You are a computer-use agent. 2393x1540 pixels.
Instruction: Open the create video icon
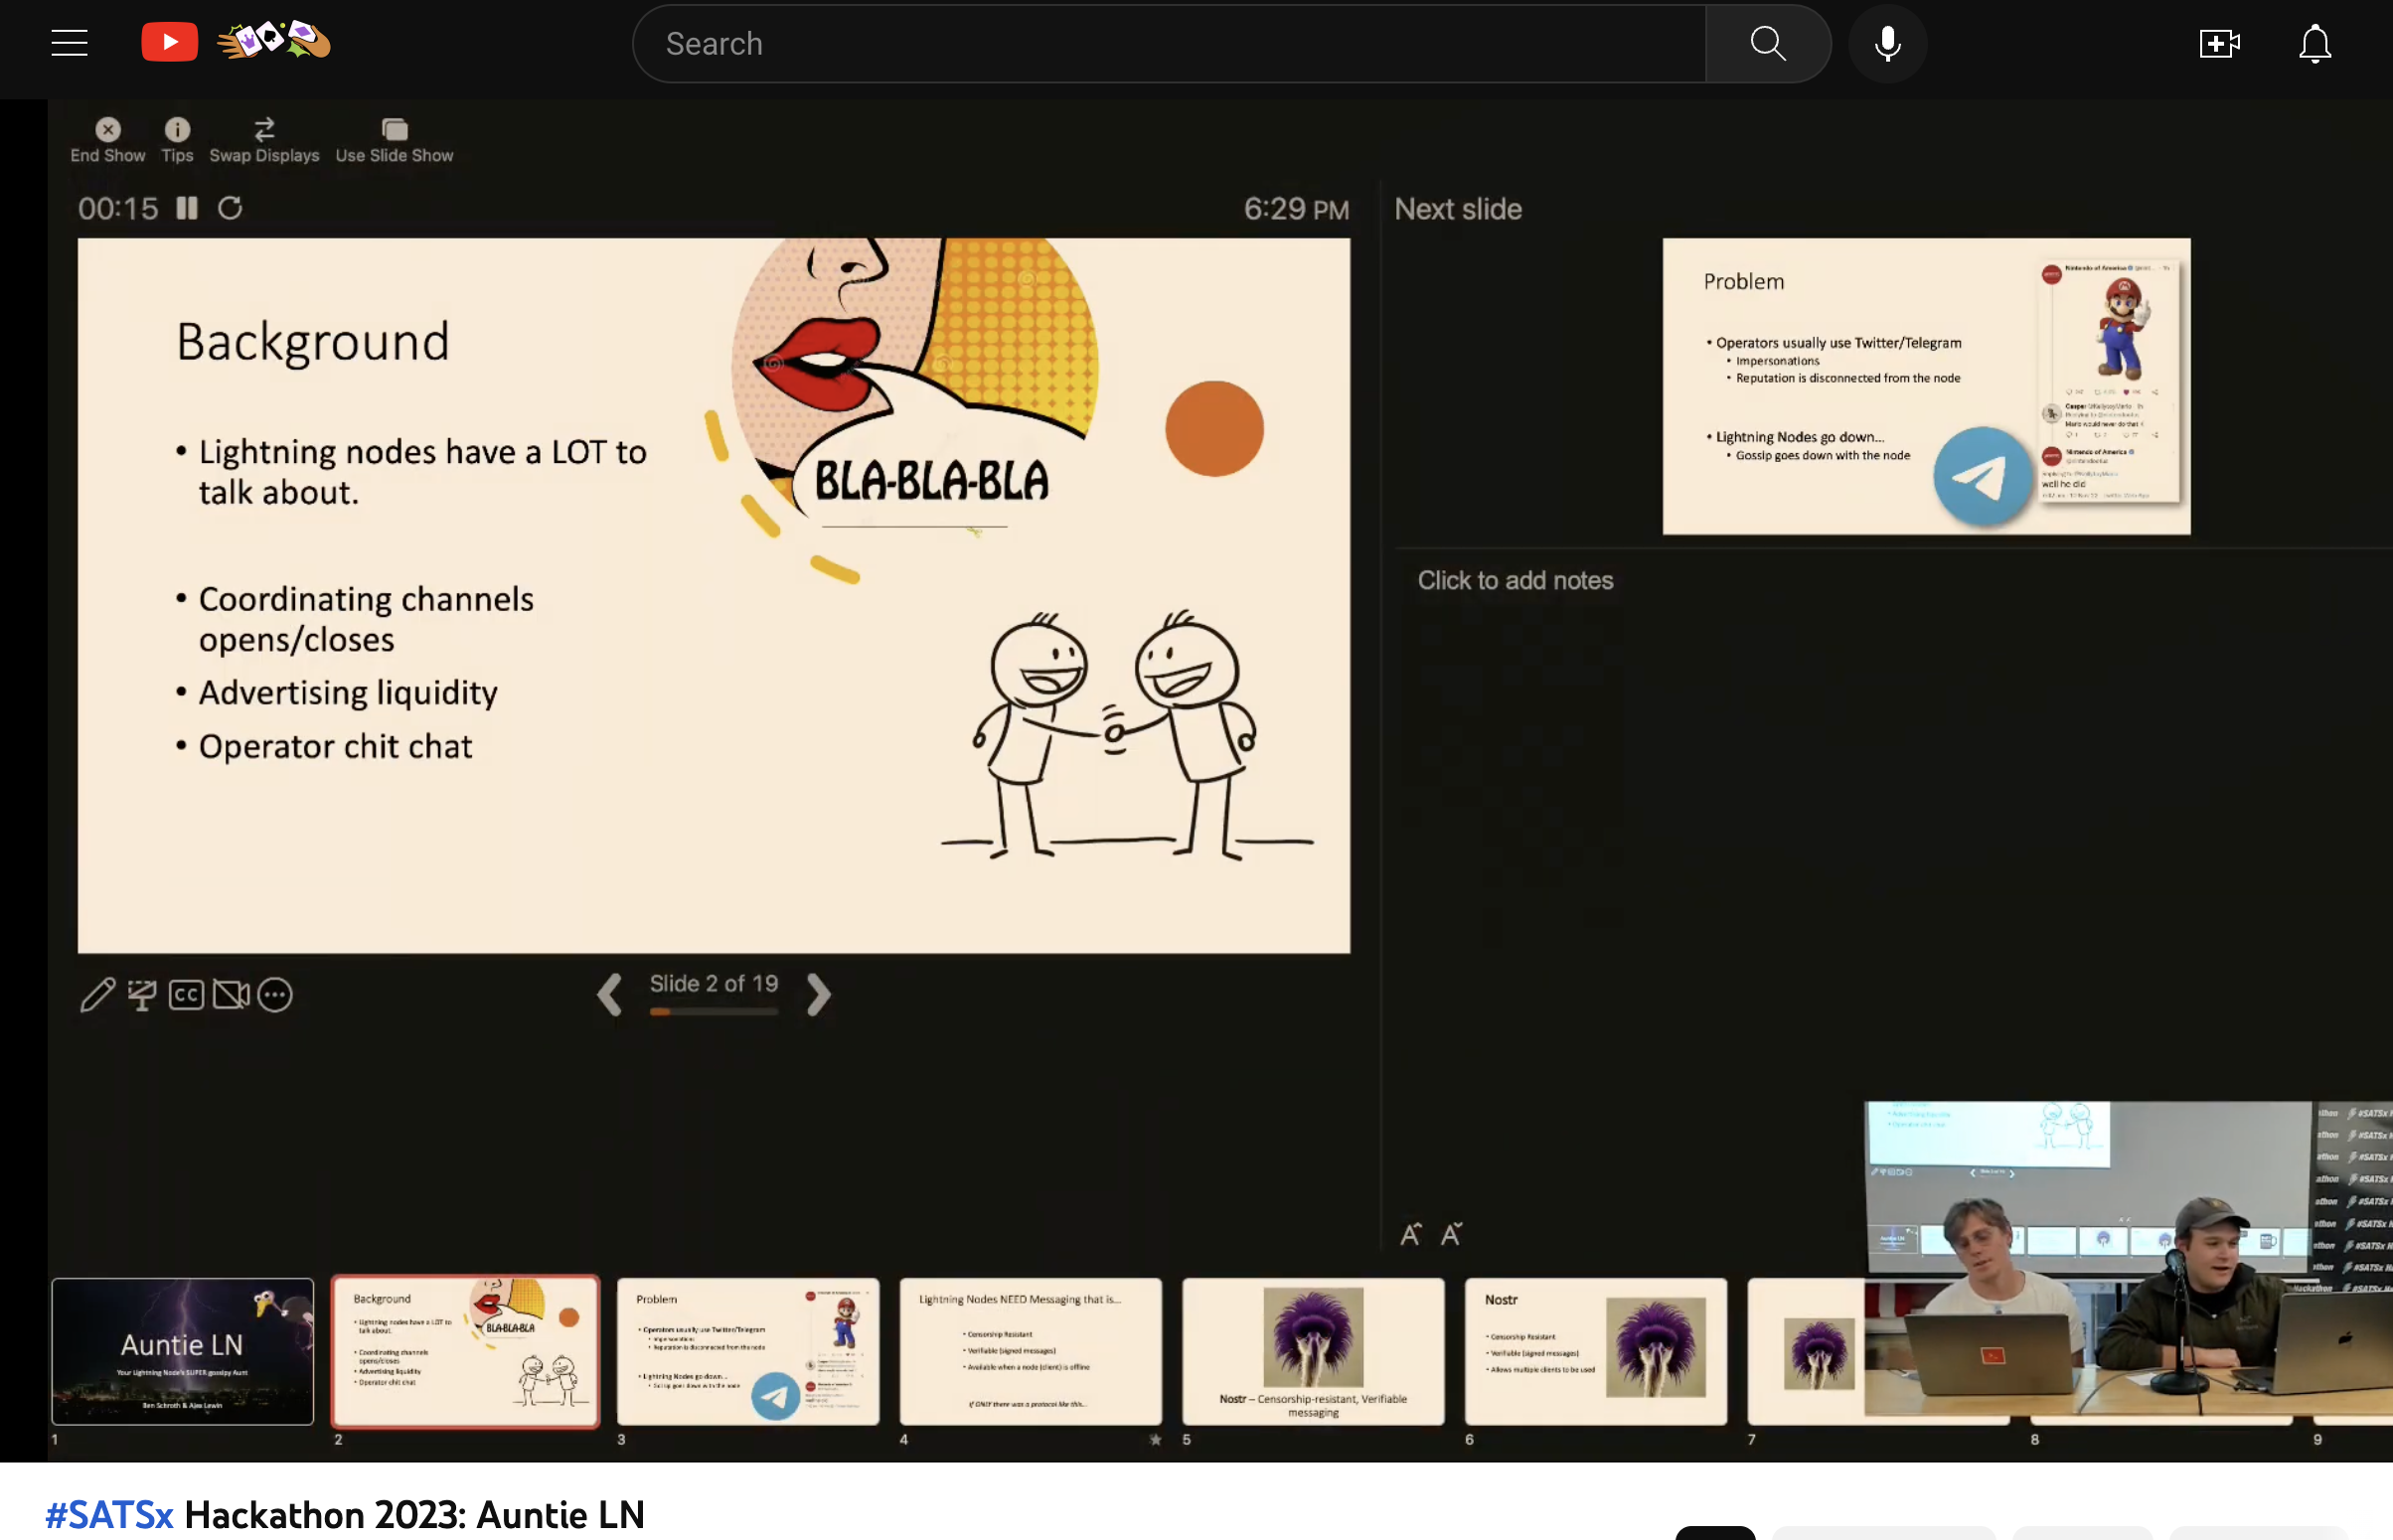[x=2219, y=43]
